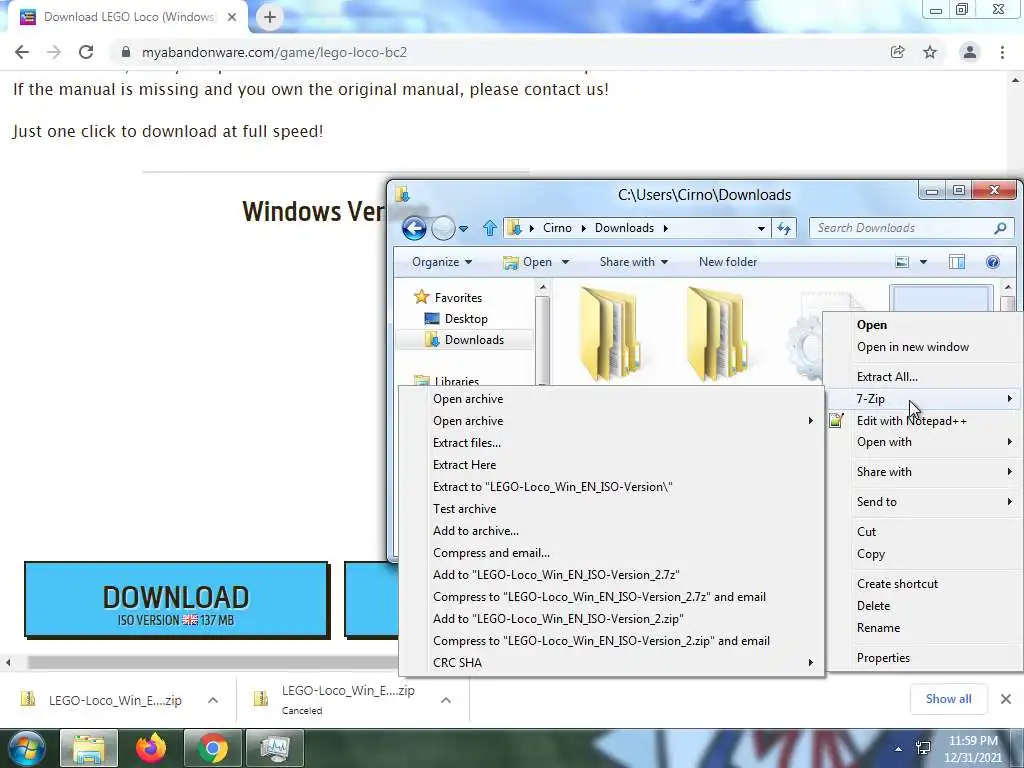Screen dimensions: 1024x768
Task: Expand the address bar history dropdown
Action: click(x=761, y=228)
